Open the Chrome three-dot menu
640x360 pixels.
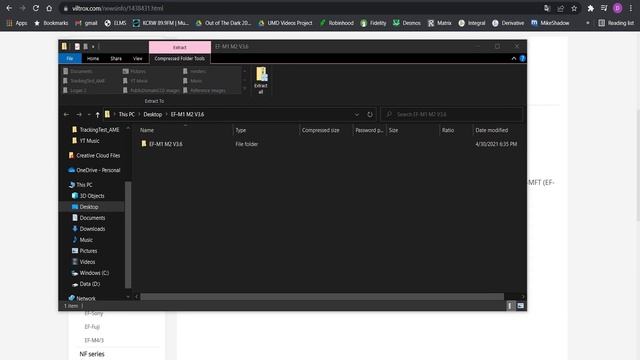pos(631,8)
